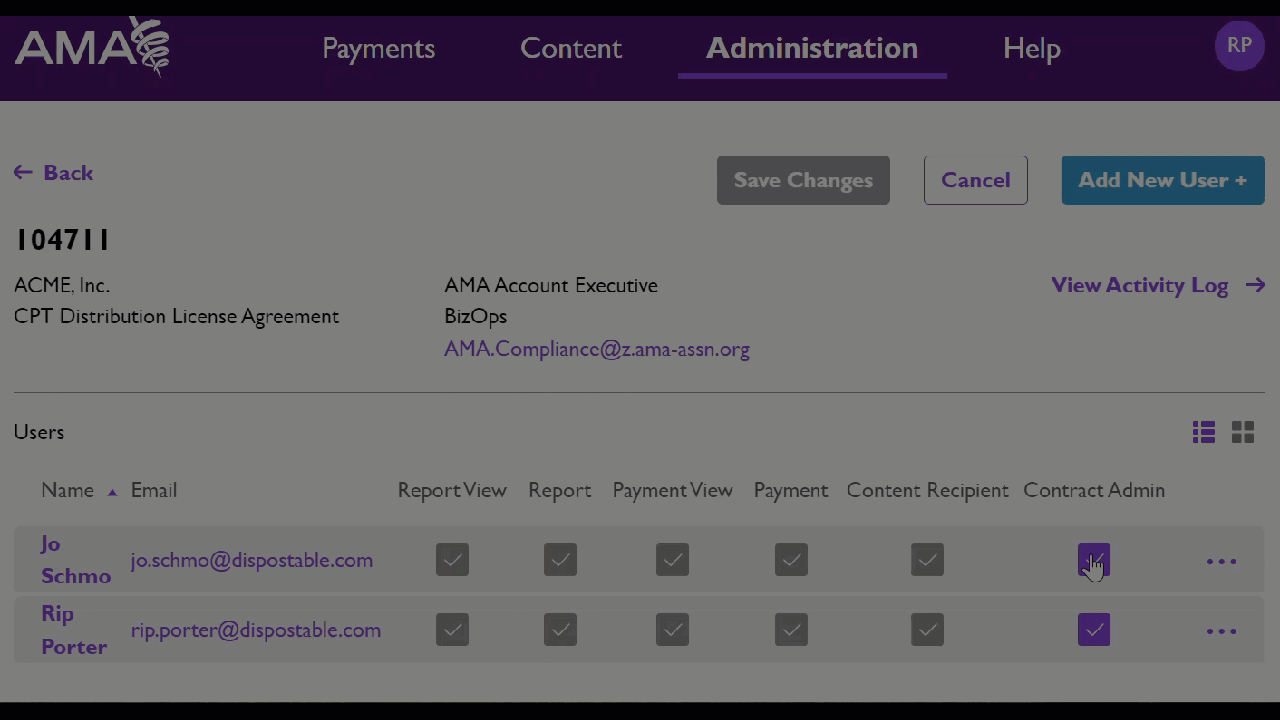Open the Payments menu

[378, 48]
